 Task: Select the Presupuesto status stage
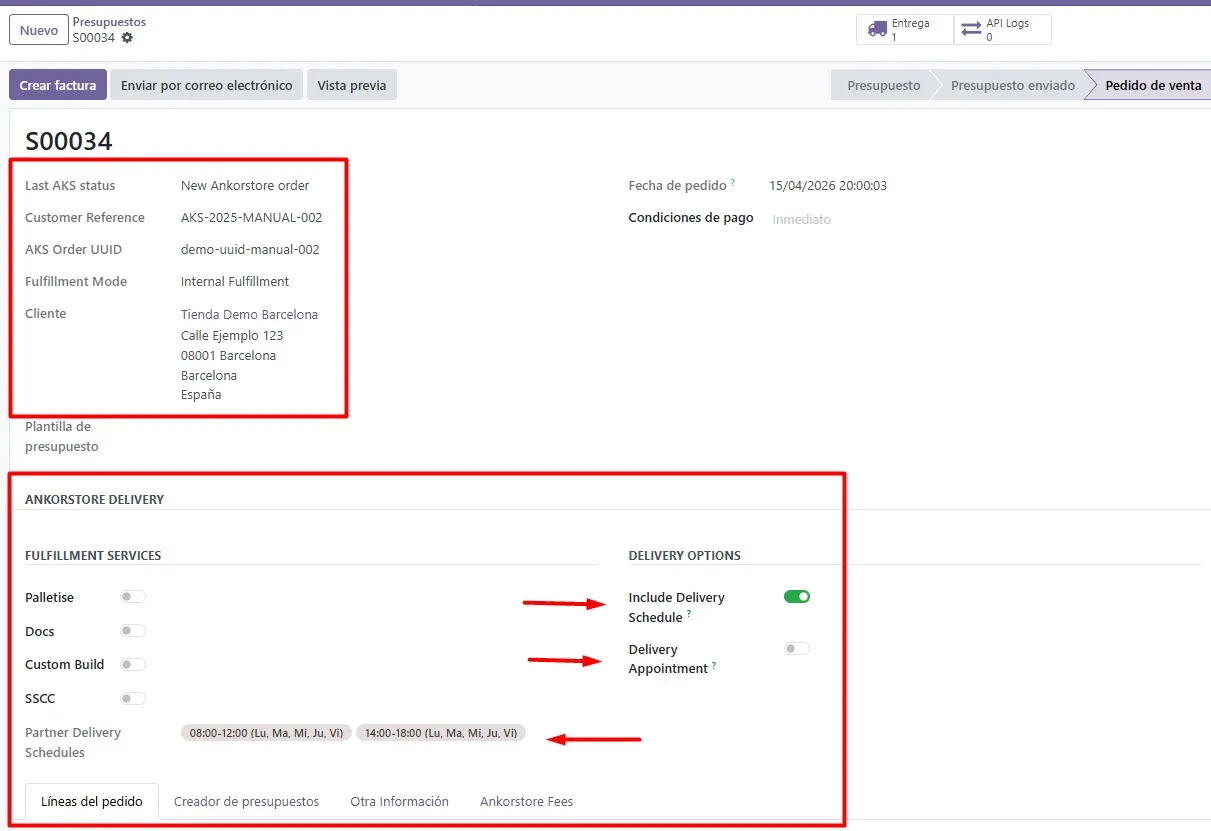pos(883,85)
